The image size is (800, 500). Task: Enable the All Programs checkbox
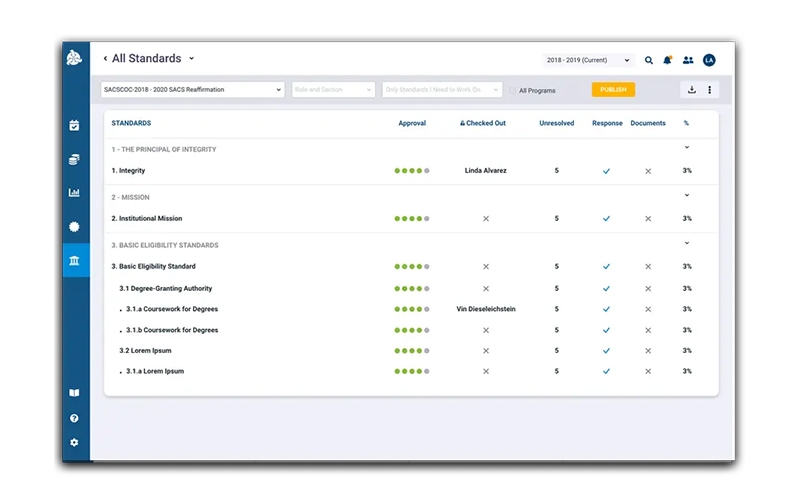513,90
